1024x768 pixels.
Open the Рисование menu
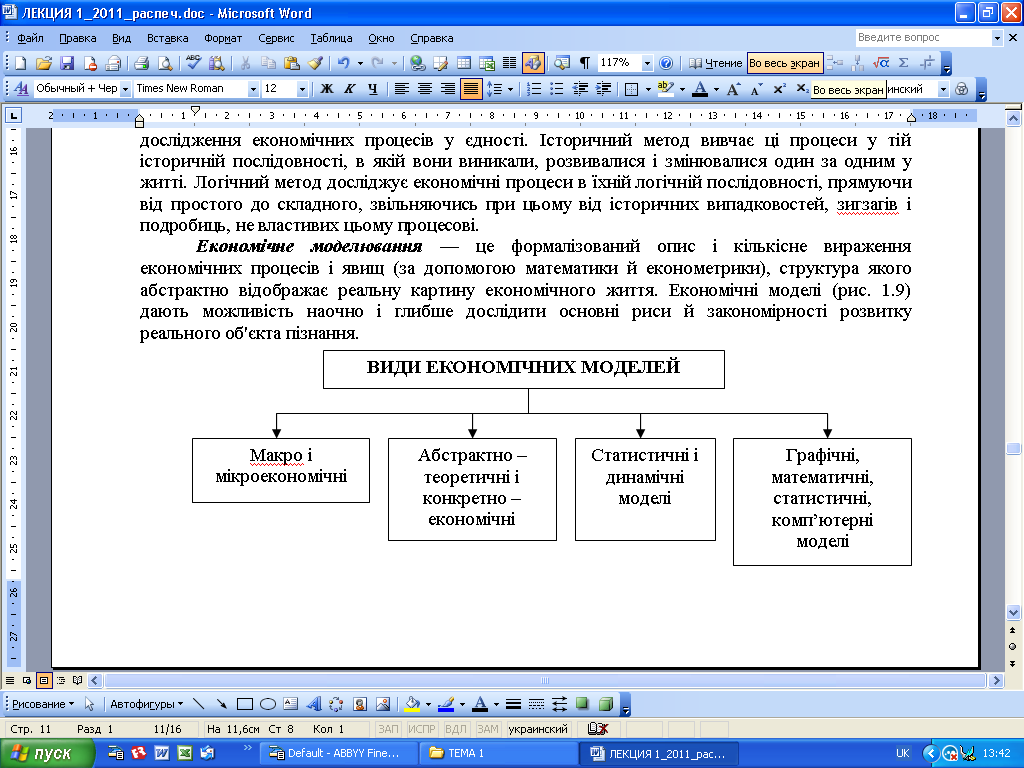pyautogui.click(x=43, y=704)
